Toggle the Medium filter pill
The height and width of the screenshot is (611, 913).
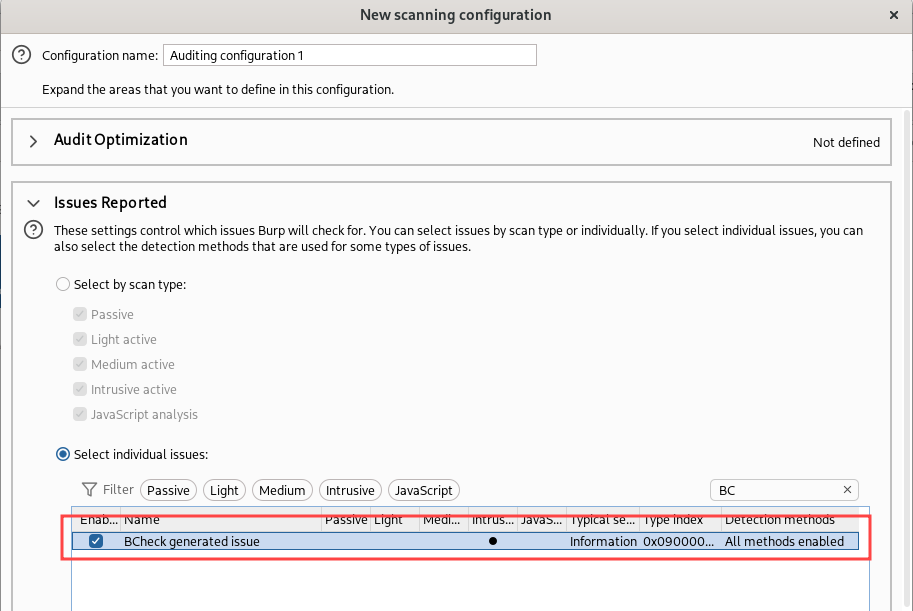pos(281,490)
